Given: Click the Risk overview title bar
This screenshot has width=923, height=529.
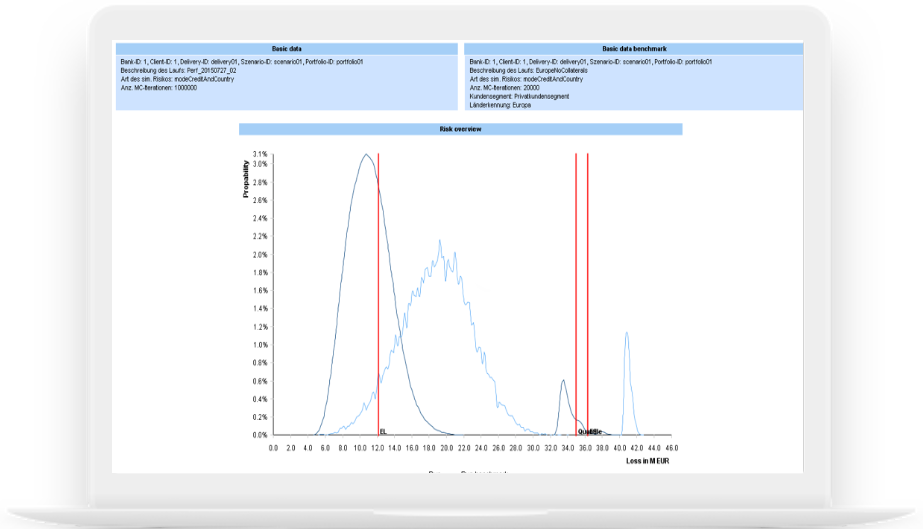Looking at the screenshot, I should point(460,129).
